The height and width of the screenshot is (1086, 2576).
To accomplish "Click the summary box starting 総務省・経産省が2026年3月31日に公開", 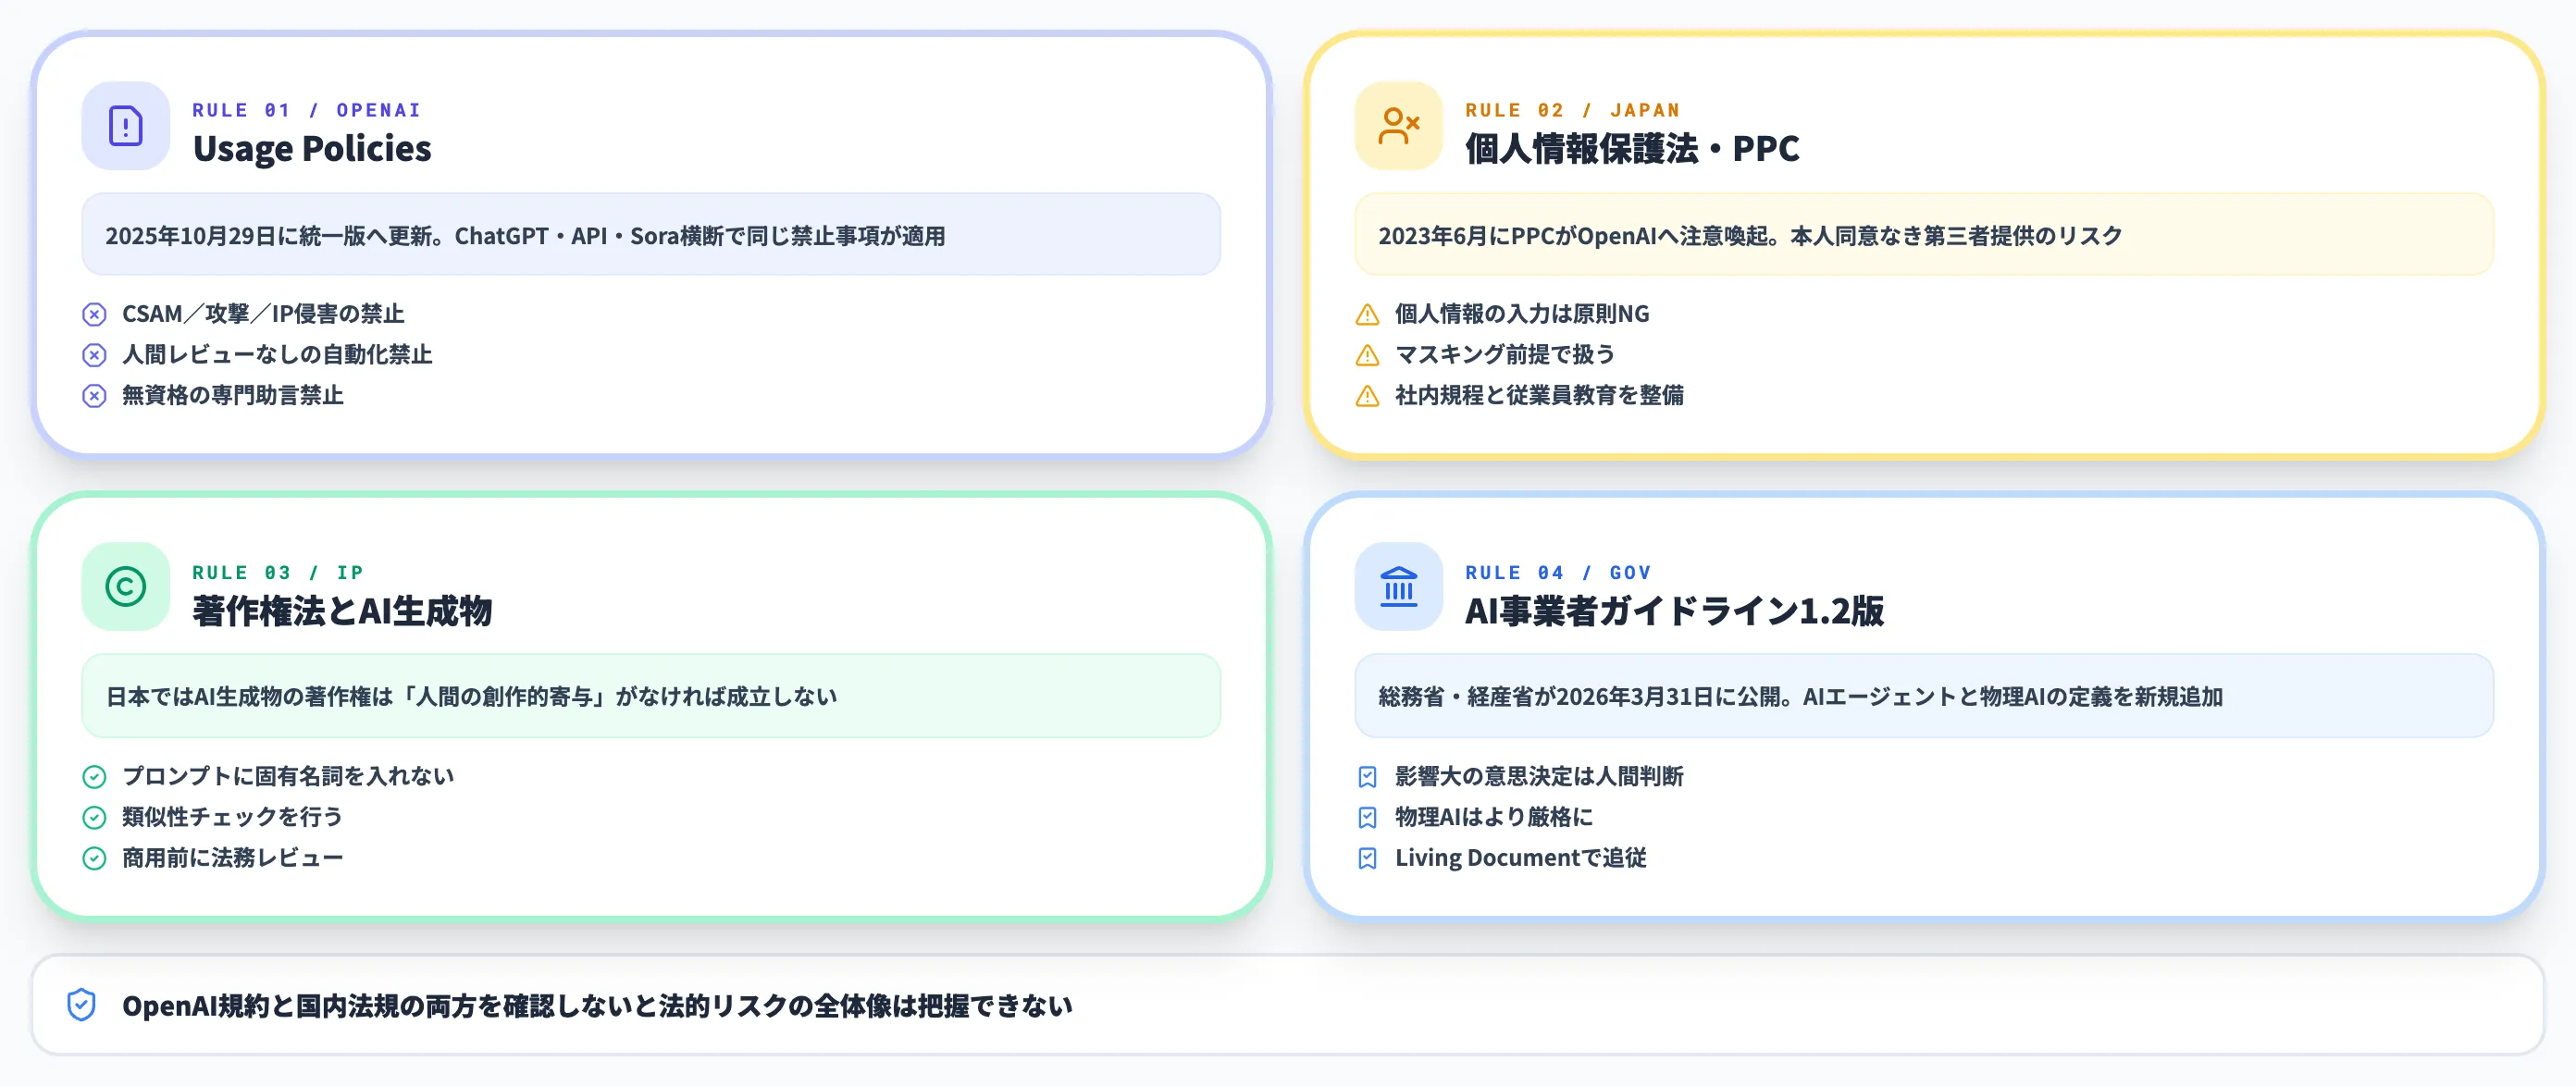I will (1924, 696).
